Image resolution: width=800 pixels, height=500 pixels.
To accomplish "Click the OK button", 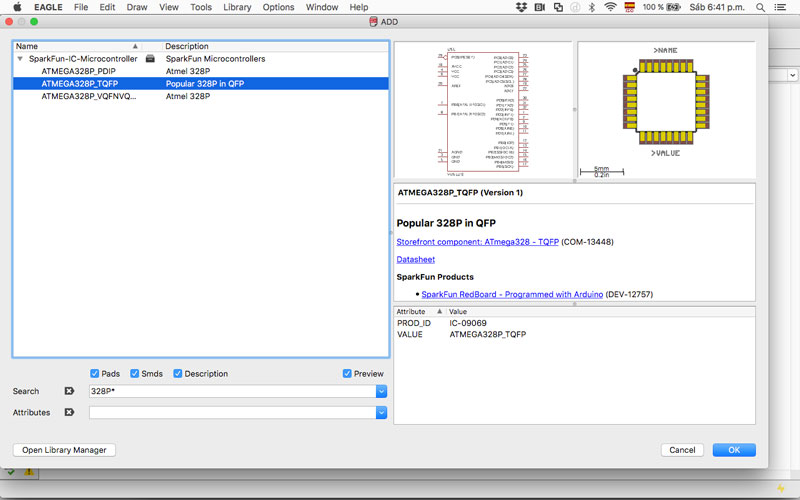I will point(734,450).
